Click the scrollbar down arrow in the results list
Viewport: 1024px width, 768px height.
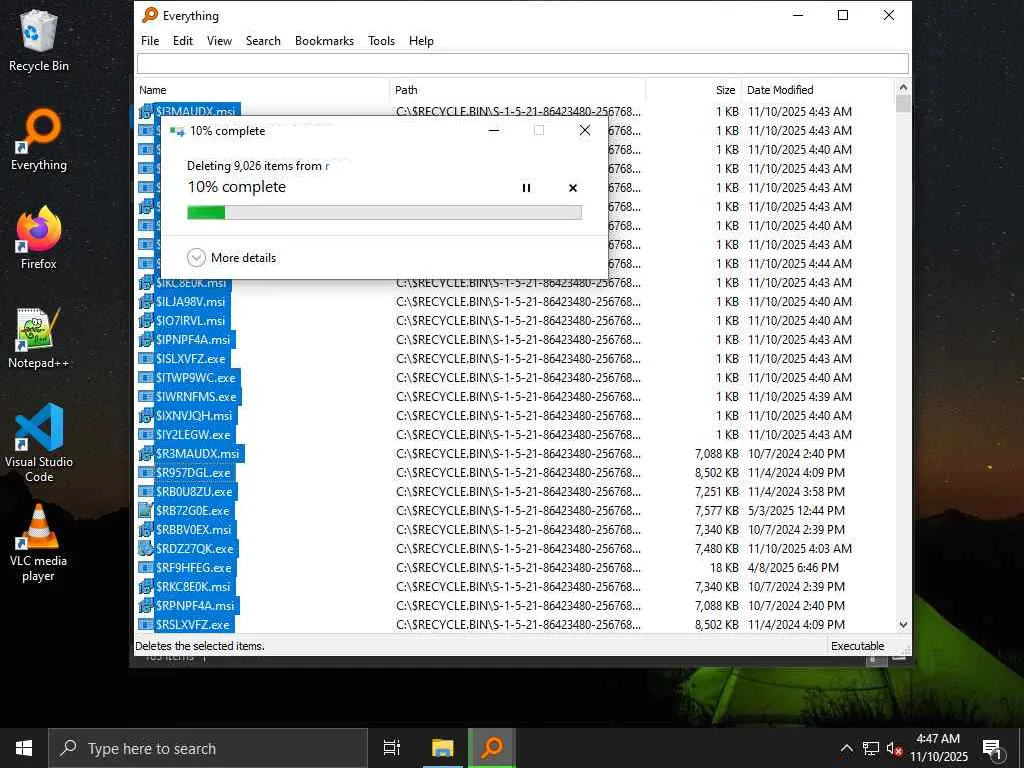903,625
